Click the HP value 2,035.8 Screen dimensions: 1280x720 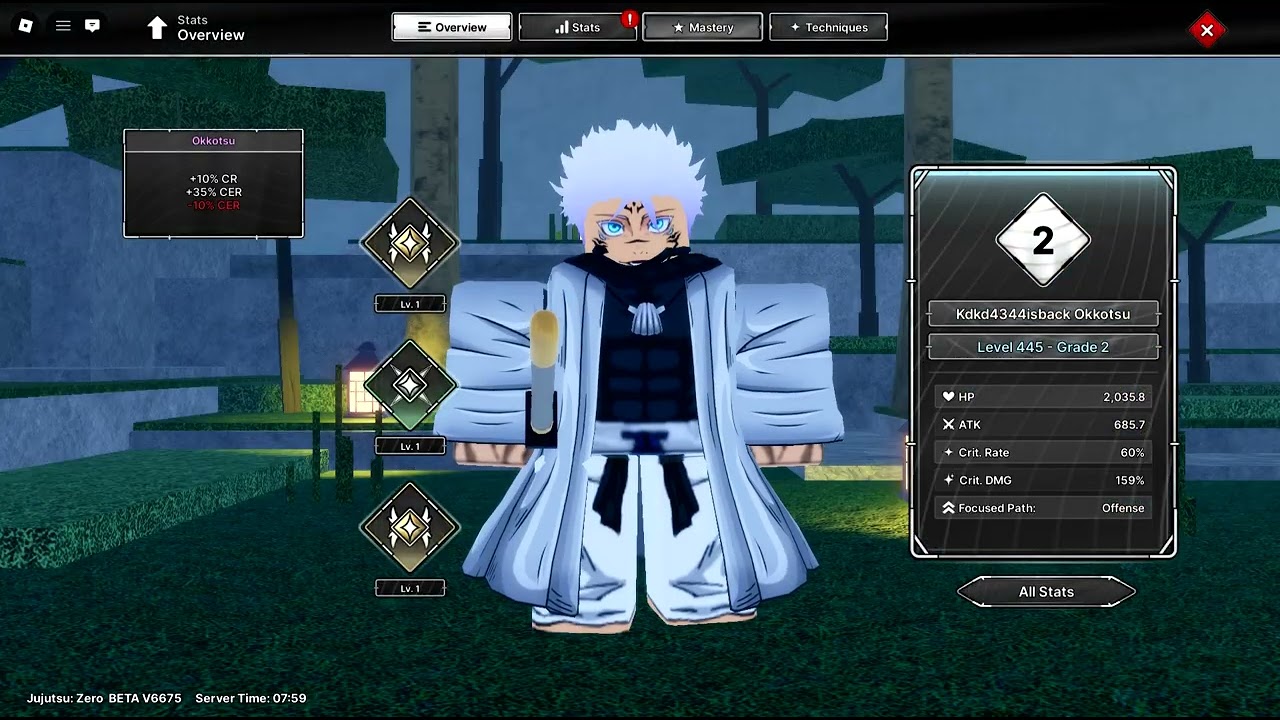coord(1124,397)
